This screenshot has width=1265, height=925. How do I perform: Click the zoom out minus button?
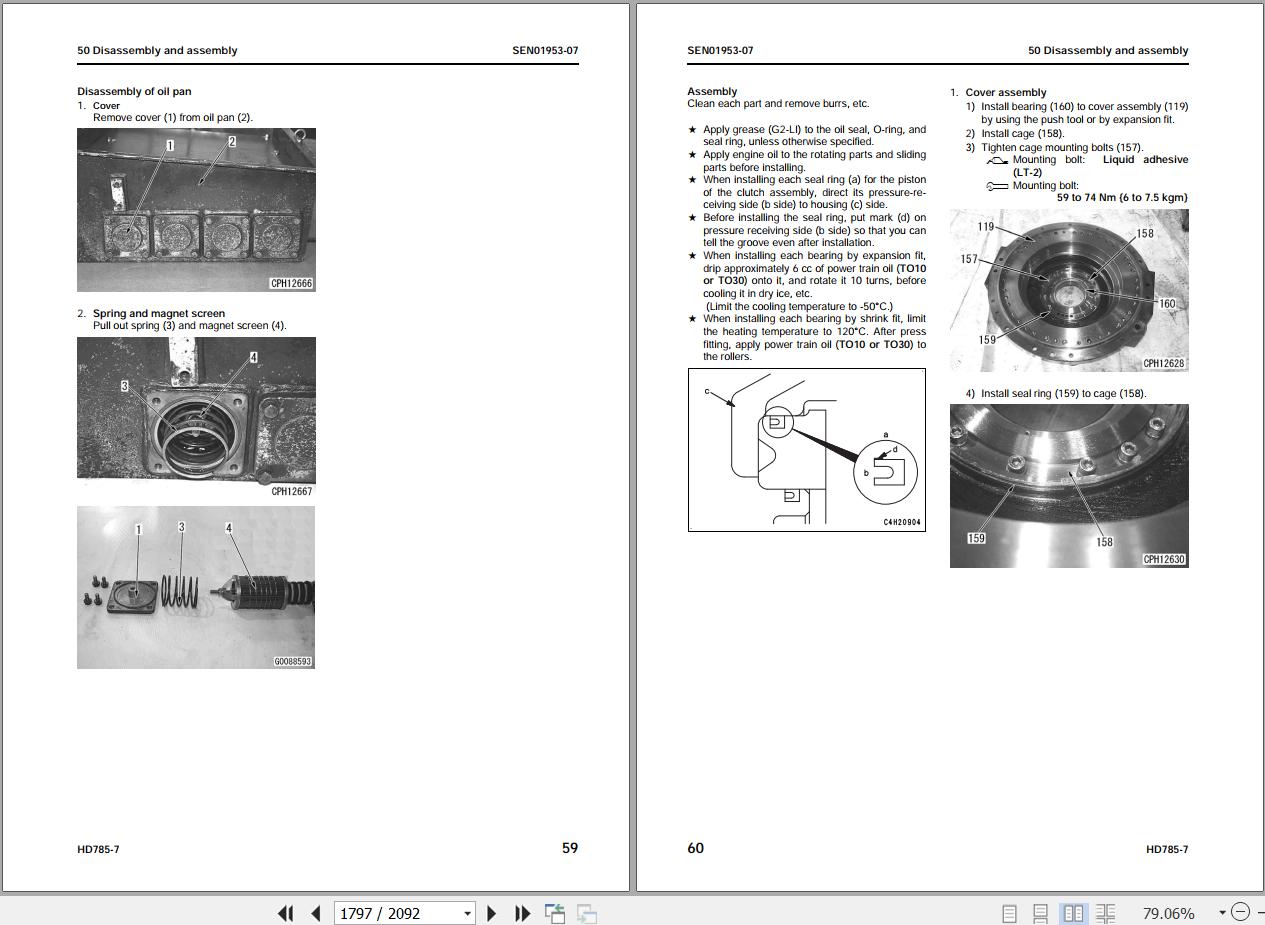coord(1240,912)
